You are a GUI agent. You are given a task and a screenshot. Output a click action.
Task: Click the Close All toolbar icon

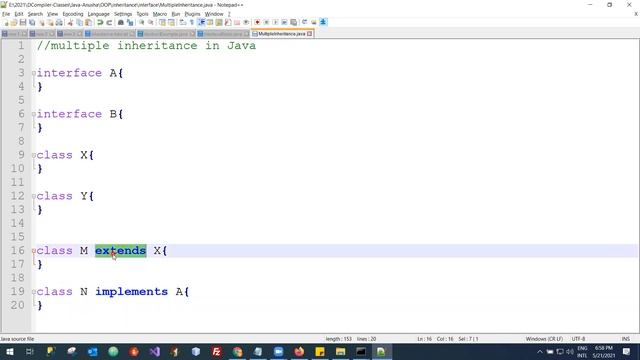point(50,22)
